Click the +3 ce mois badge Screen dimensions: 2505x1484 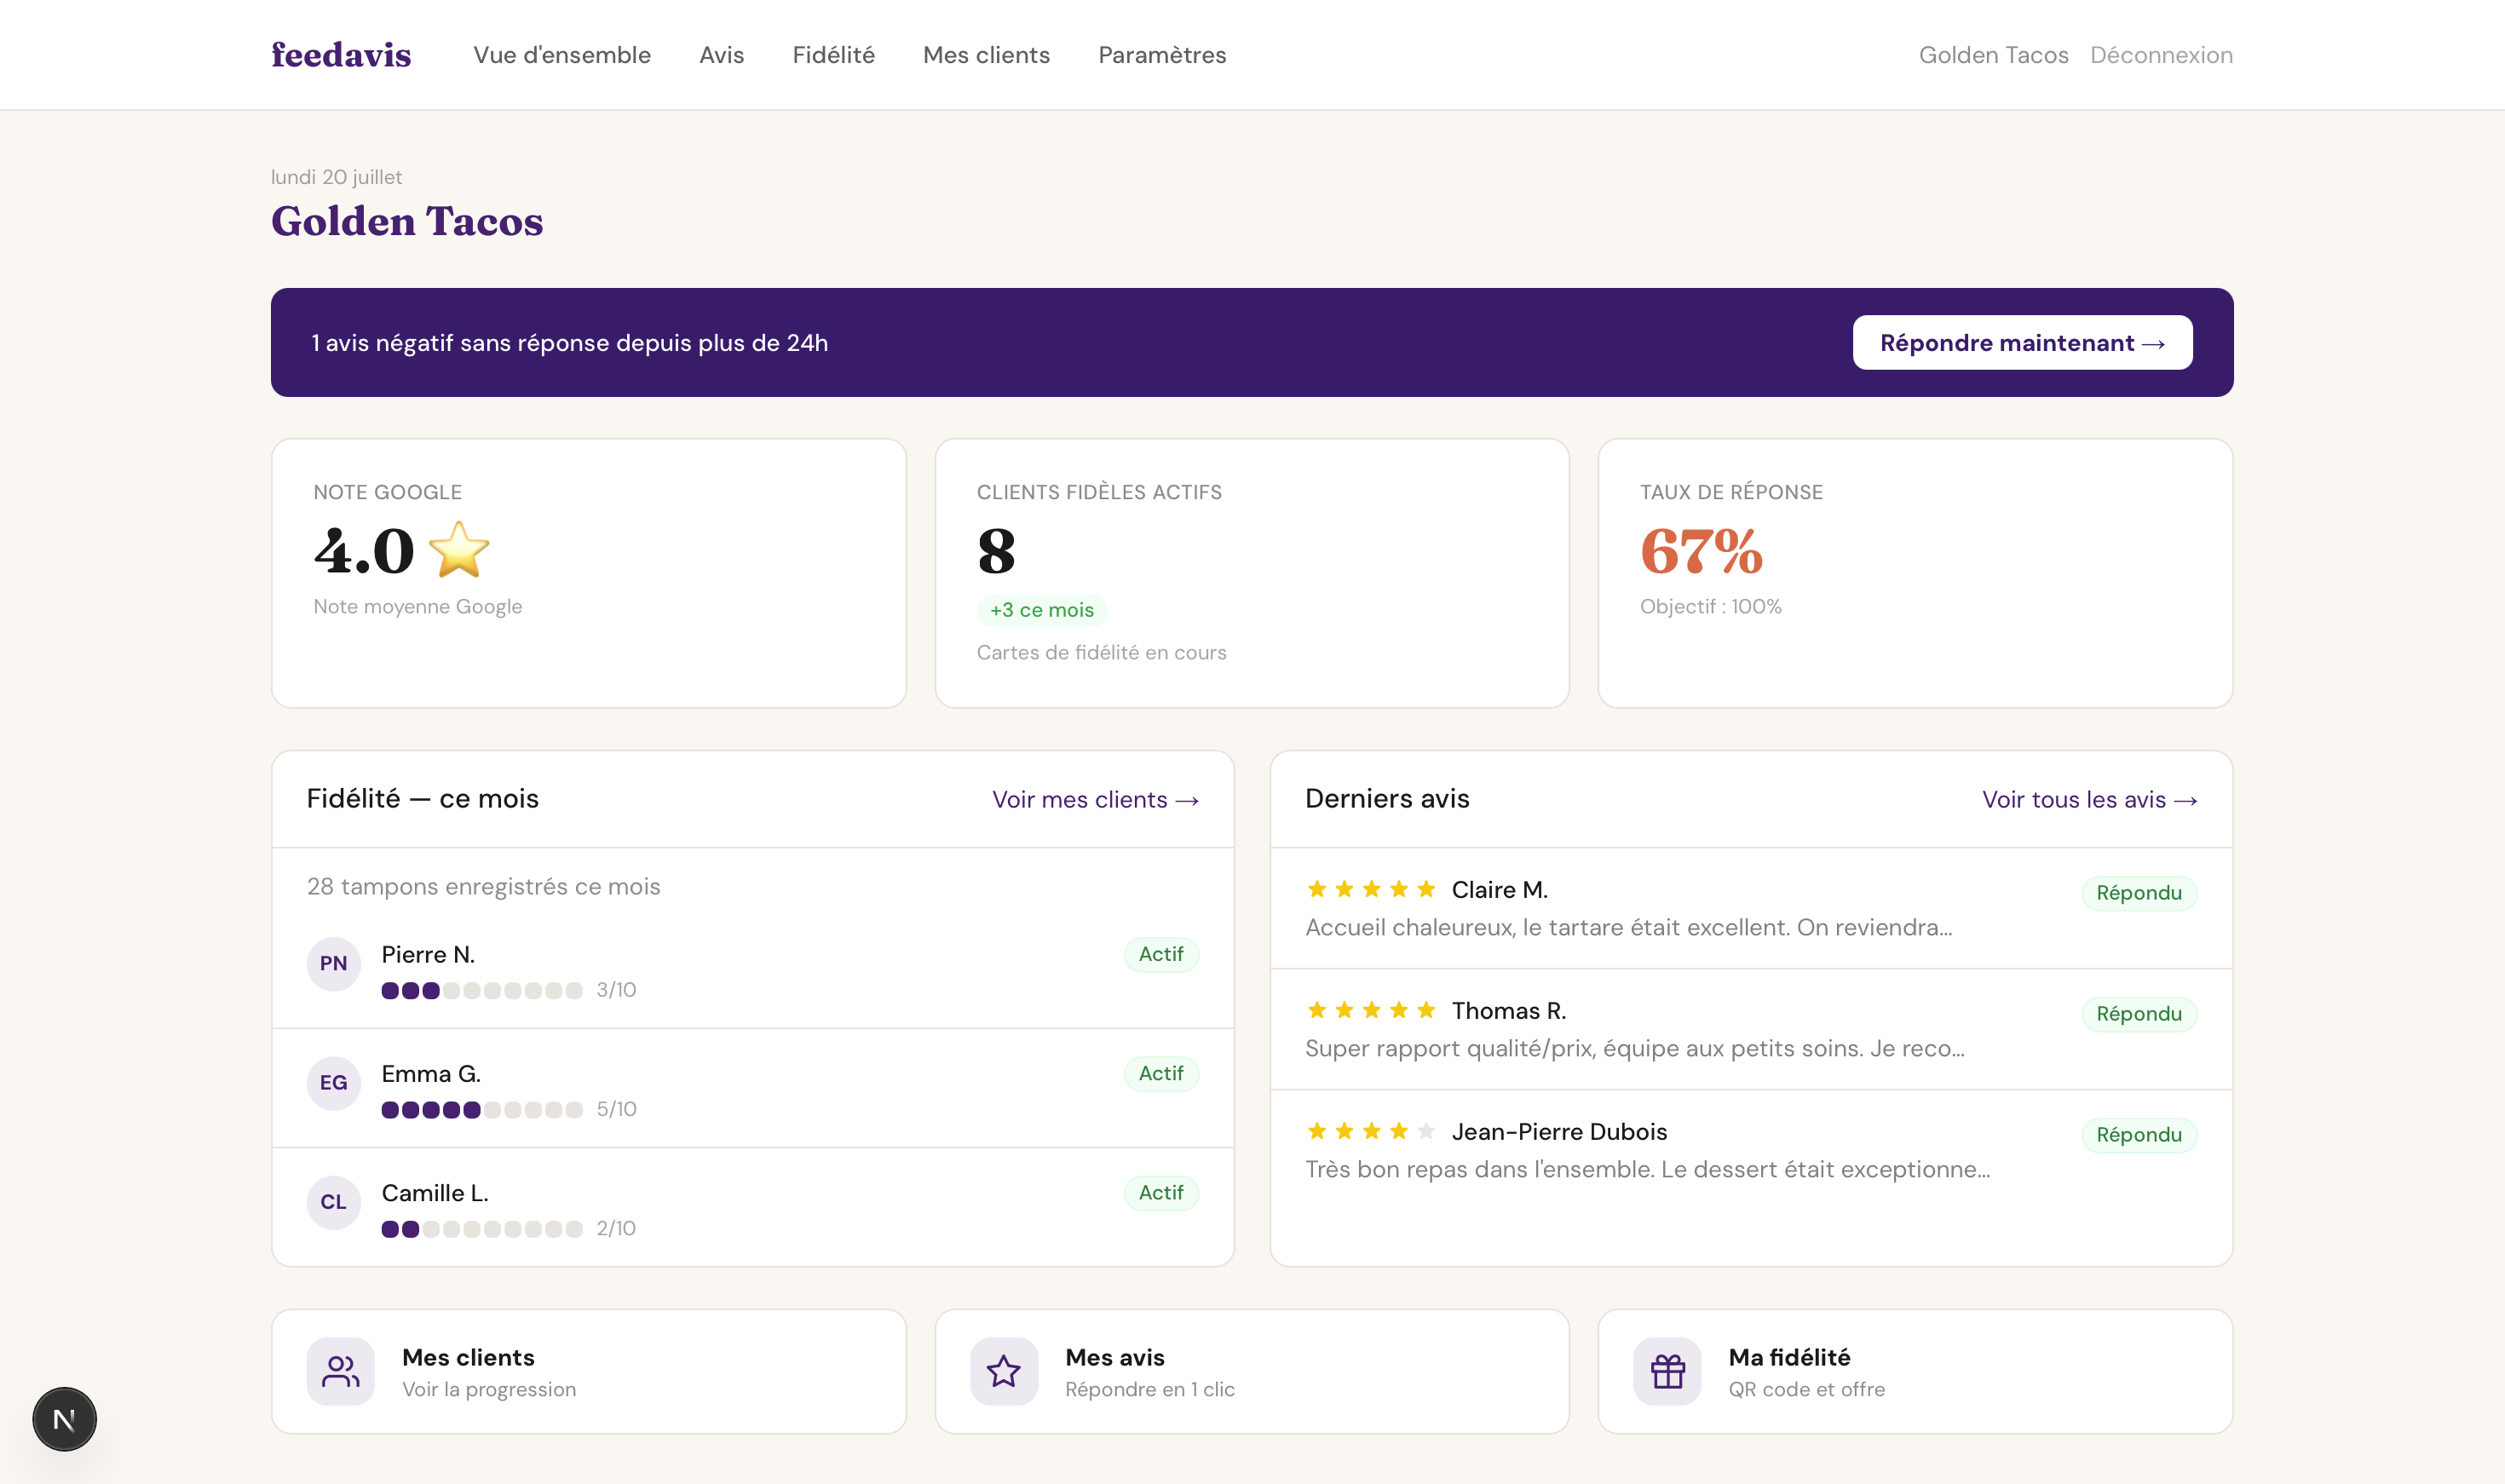(x=1042, y=610)
